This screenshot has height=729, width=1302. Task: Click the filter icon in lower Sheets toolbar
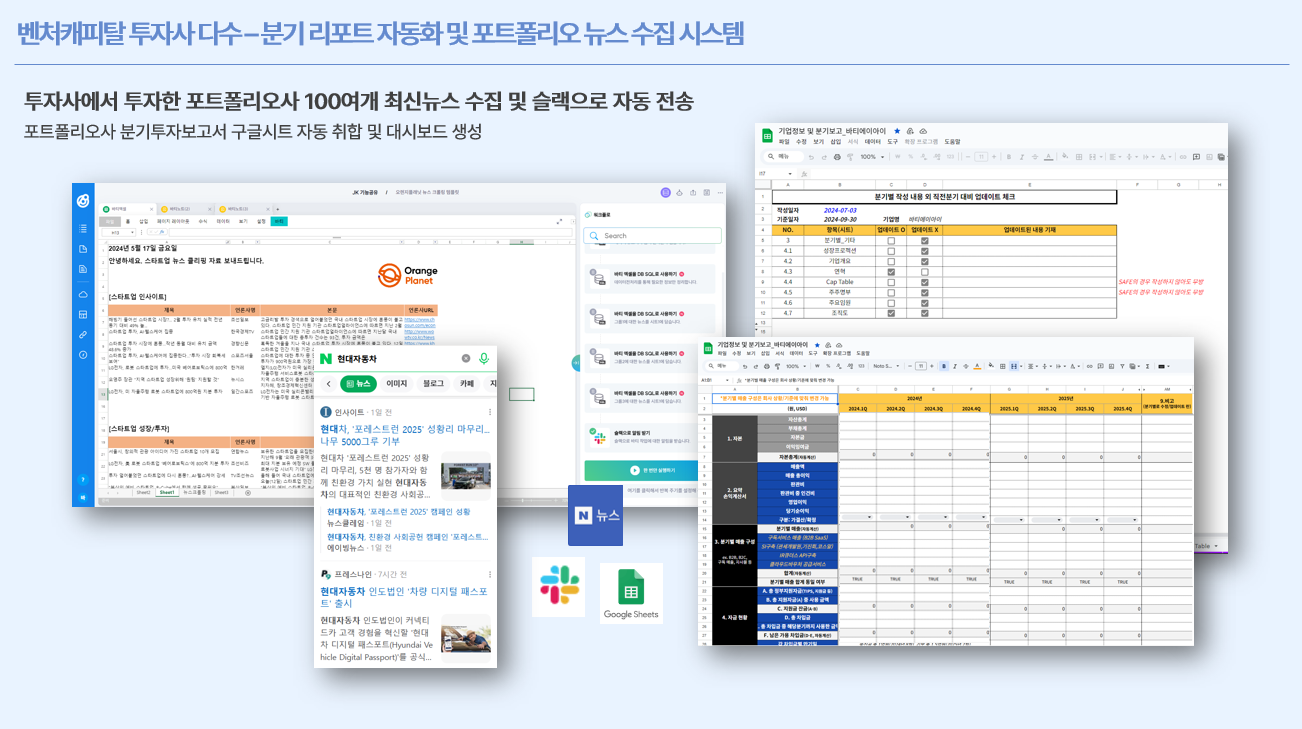click(x=1122, y=366)
